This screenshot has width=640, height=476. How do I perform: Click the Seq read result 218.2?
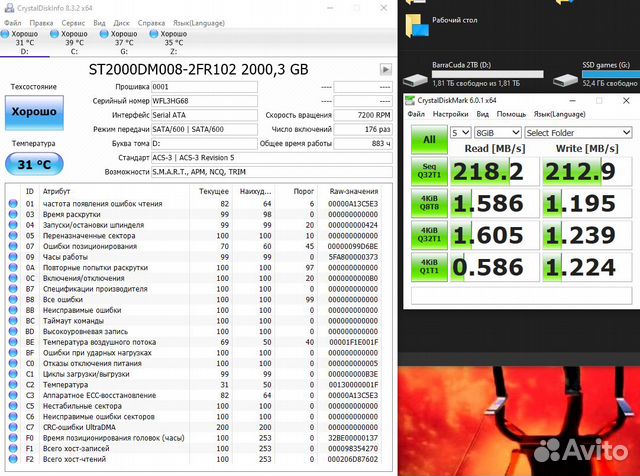494,171
